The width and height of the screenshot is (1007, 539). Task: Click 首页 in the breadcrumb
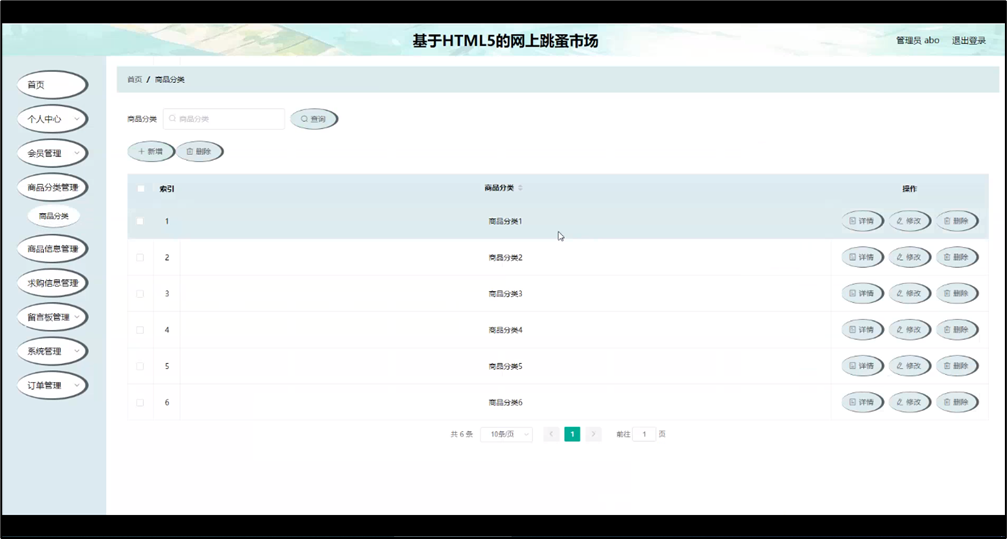pyautogui.click(x=134, y=80)
